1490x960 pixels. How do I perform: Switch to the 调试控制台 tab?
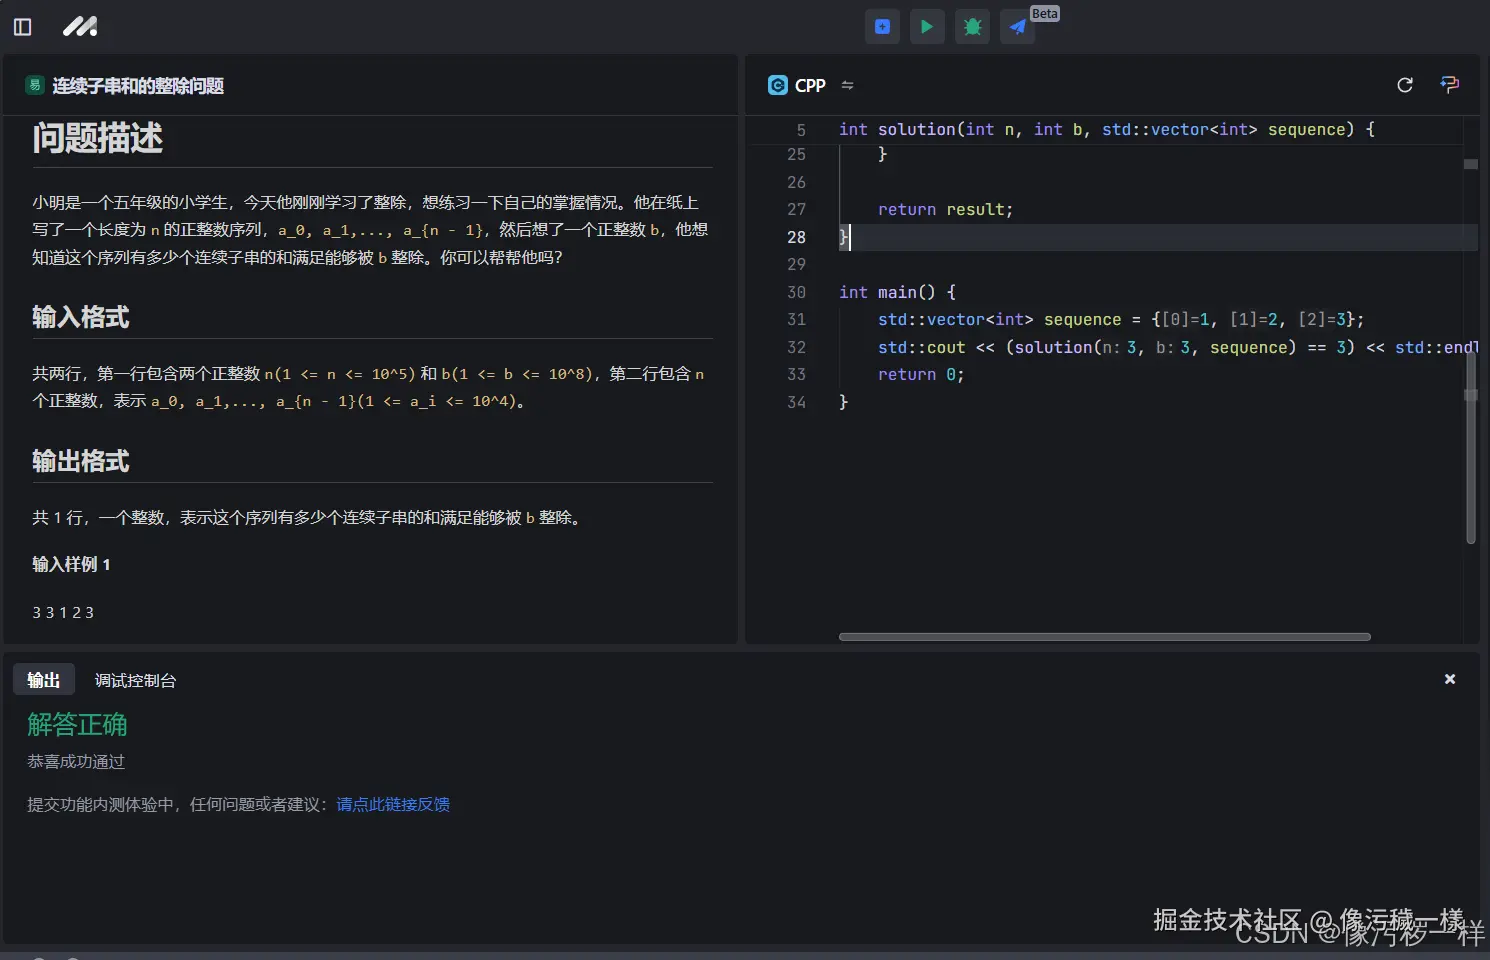(x=135, y=680)
